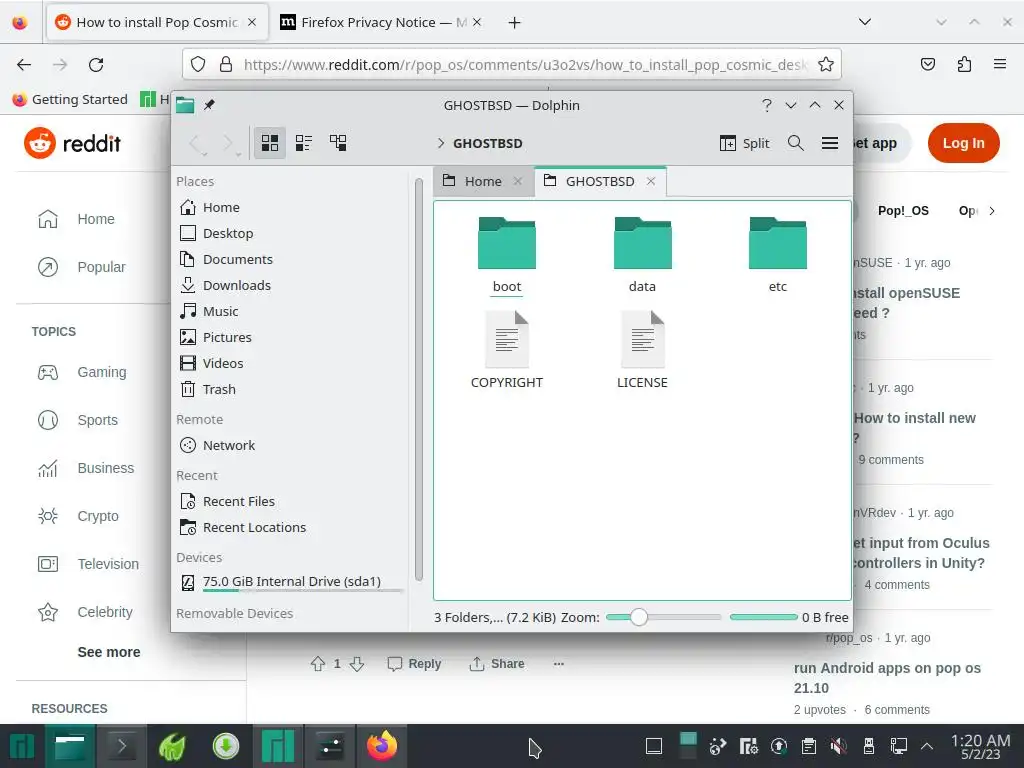Click the free space bar in status bar

point(763,617)
